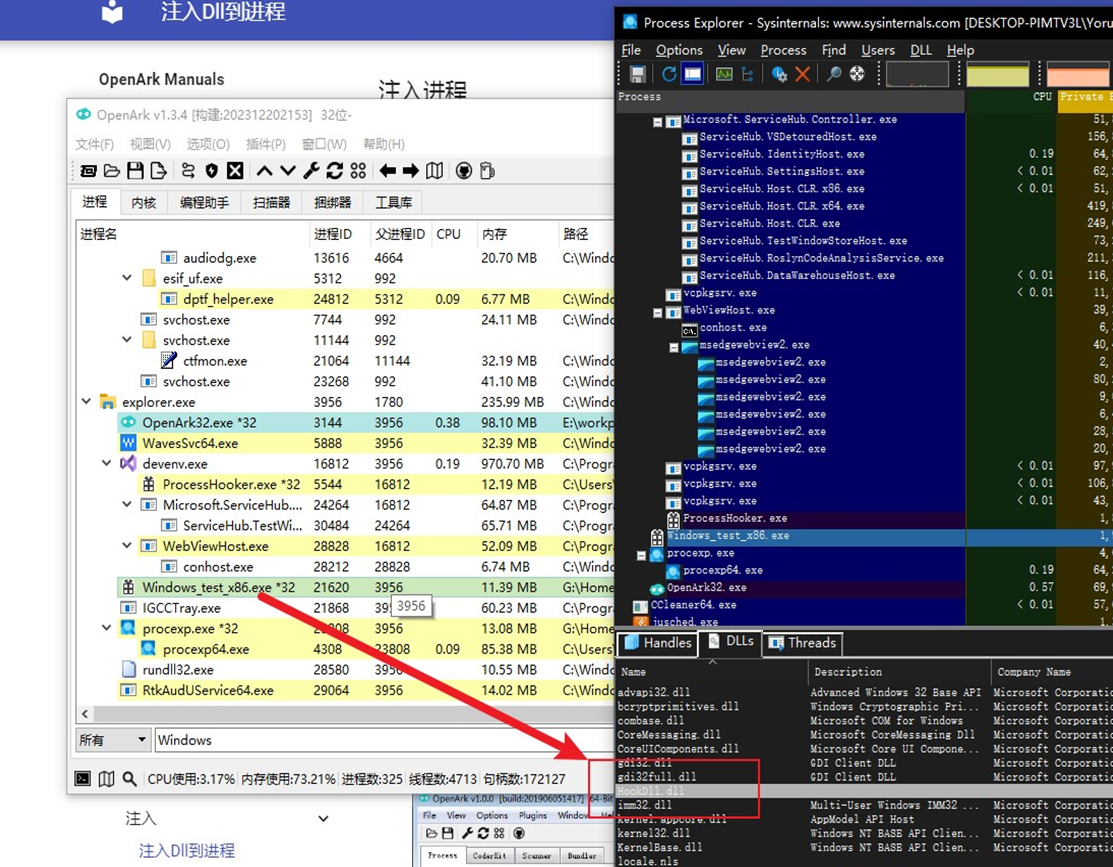
Task: Toggle the lower pane icon in Process Explorer
Action: [693, 74]
